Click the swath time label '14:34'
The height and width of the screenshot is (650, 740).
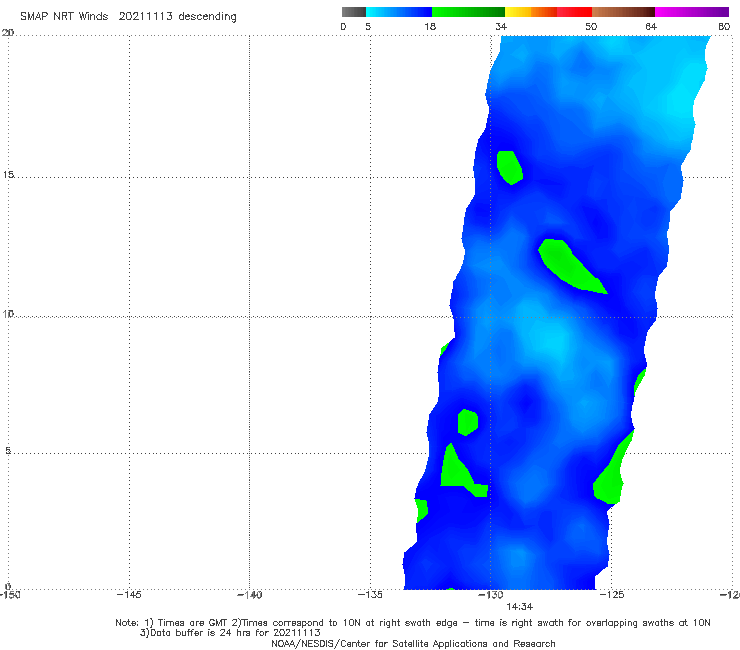(x=520, y=607)
